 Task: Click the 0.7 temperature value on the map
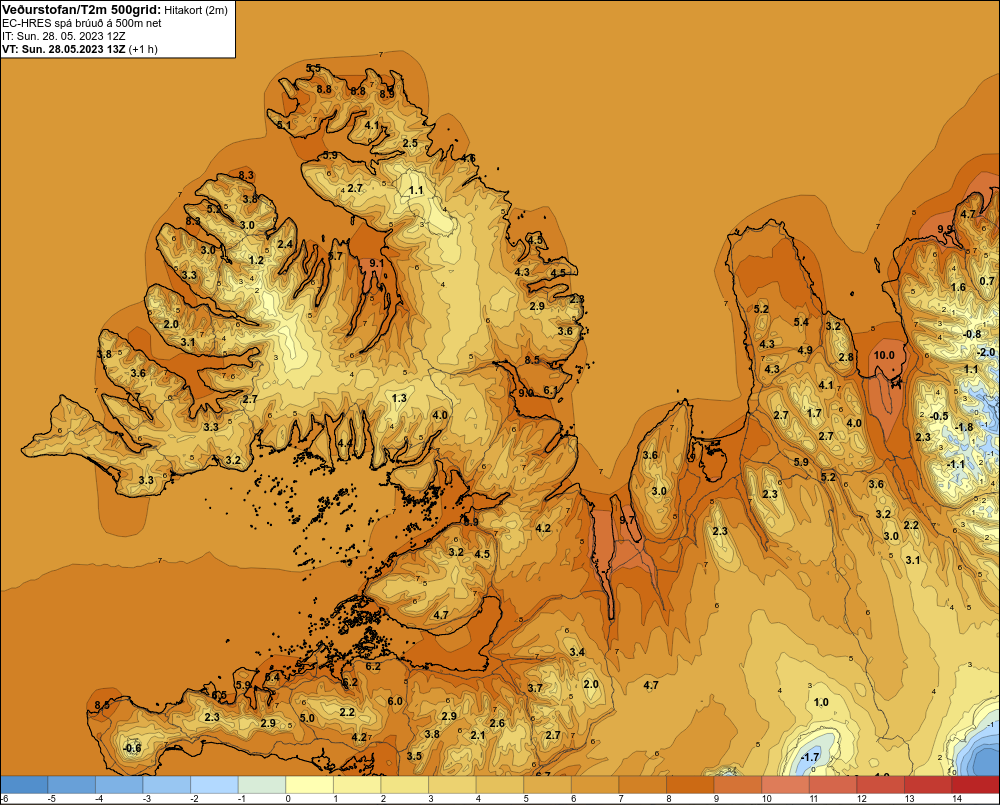click(x=987, y=281)
